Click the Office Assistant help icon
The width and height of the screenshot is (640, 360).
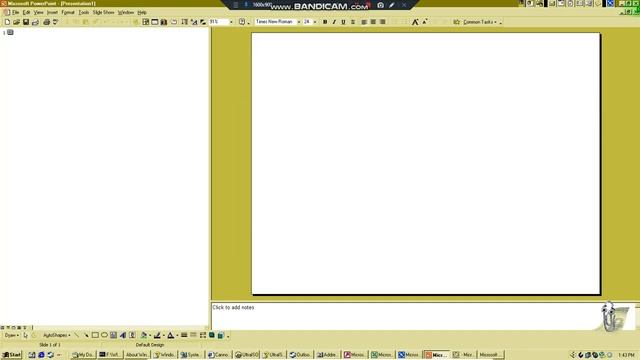(242, 22)
